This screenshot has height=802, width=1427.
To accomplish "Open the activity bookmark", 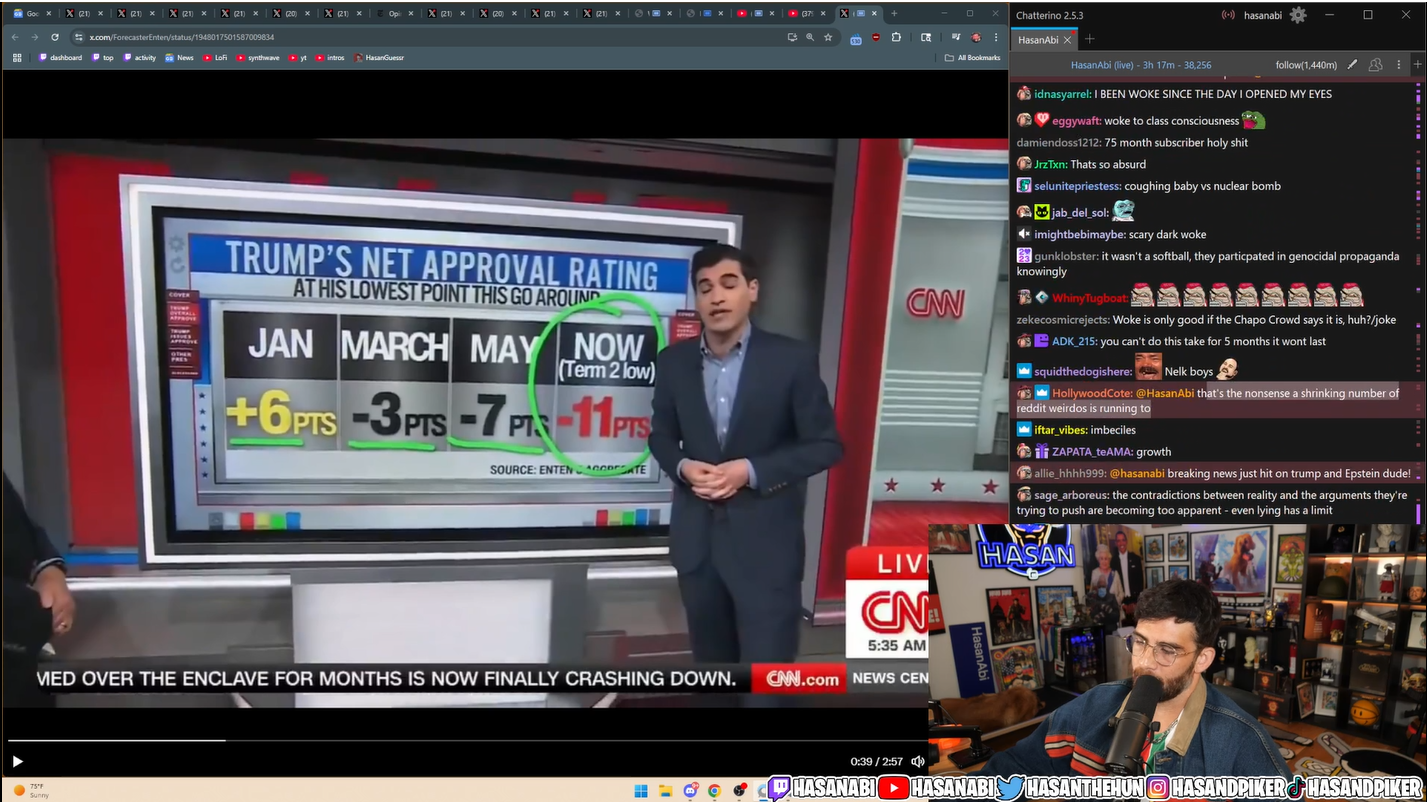I will (140, 58).
